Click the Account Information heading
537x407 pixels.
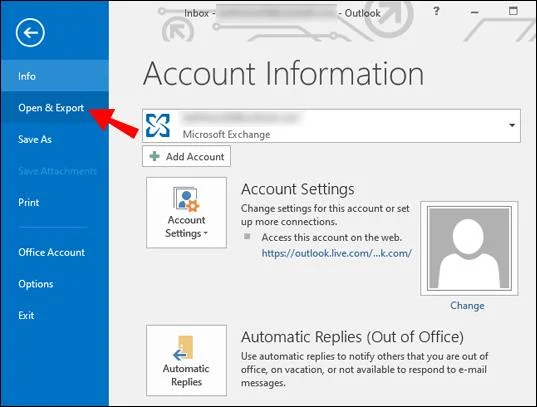pyautogui.click(x=283, y=73)
